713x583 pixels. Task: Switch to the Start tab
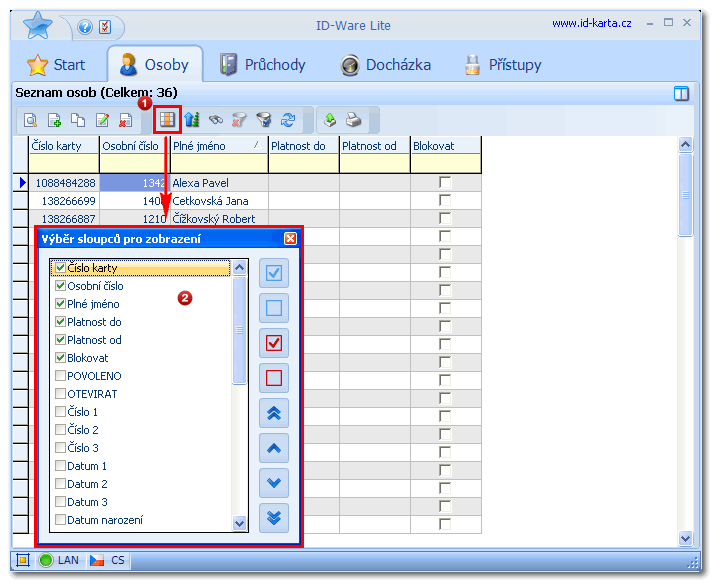coord(56,65)
